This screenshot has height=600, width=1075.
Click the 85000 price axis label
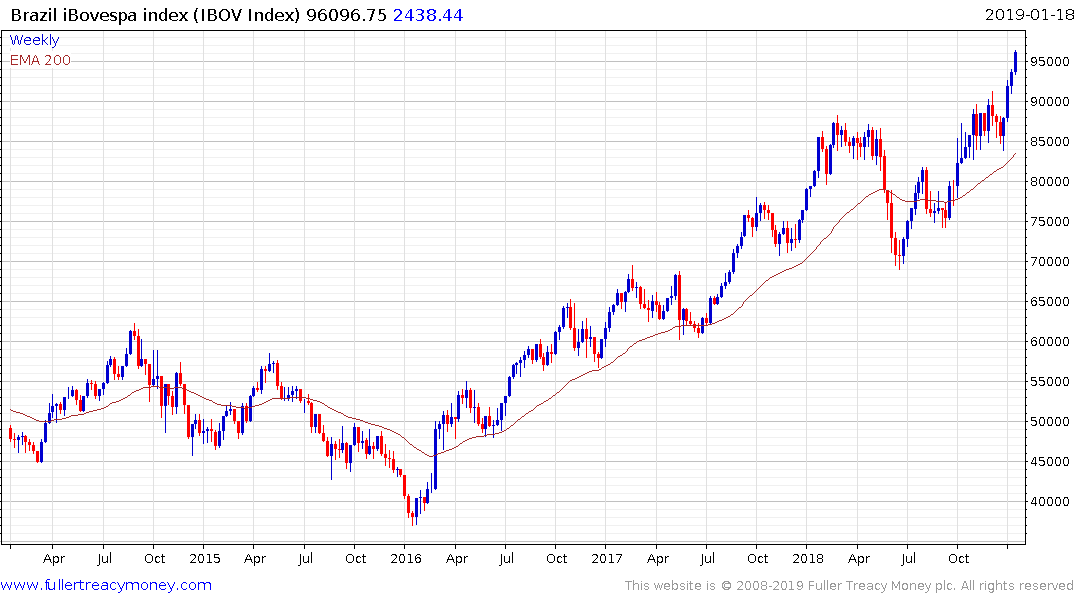pyautogui.click(x=1049, y=142)
